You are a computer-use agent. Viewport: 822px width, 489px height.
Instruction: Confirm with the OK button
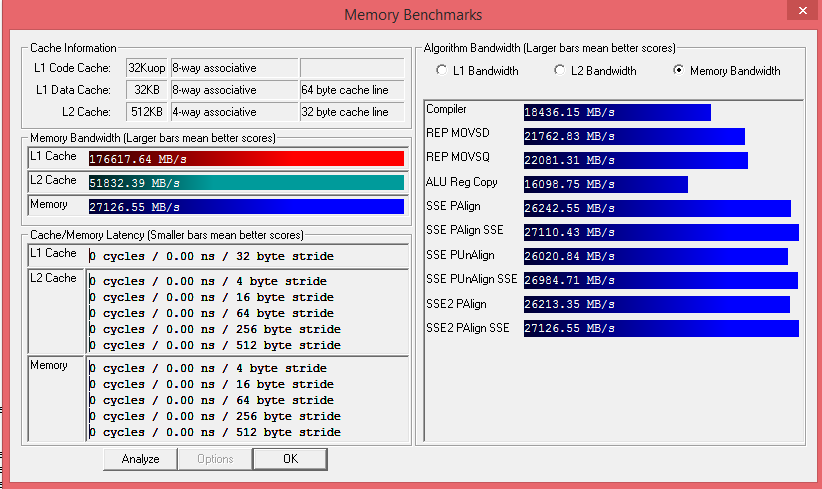pos(290,459)
